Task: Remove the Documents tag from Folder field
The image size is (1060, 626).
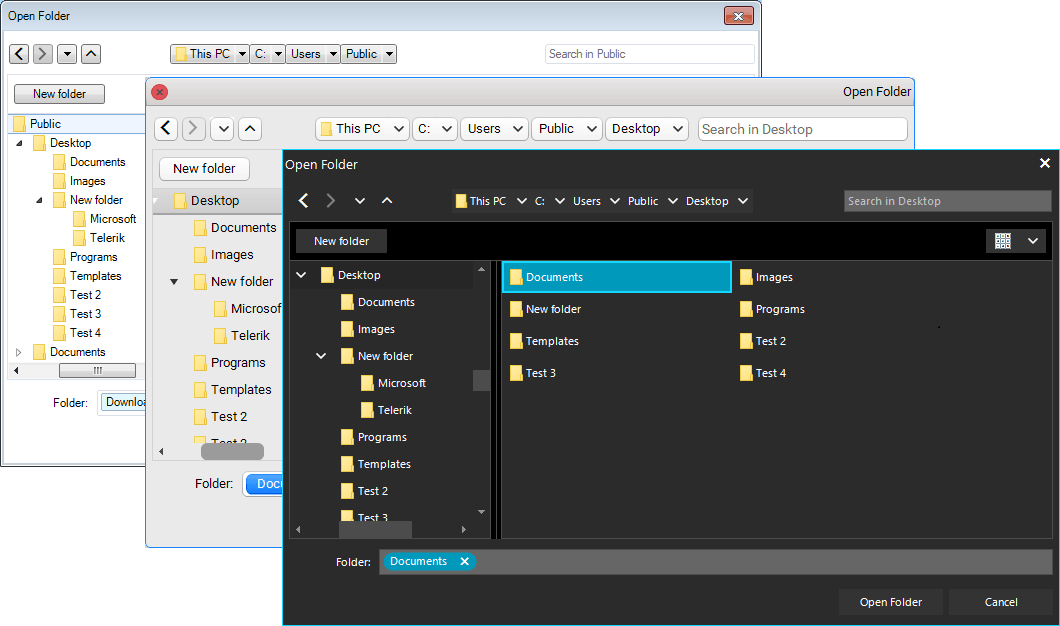Action: 464,561
